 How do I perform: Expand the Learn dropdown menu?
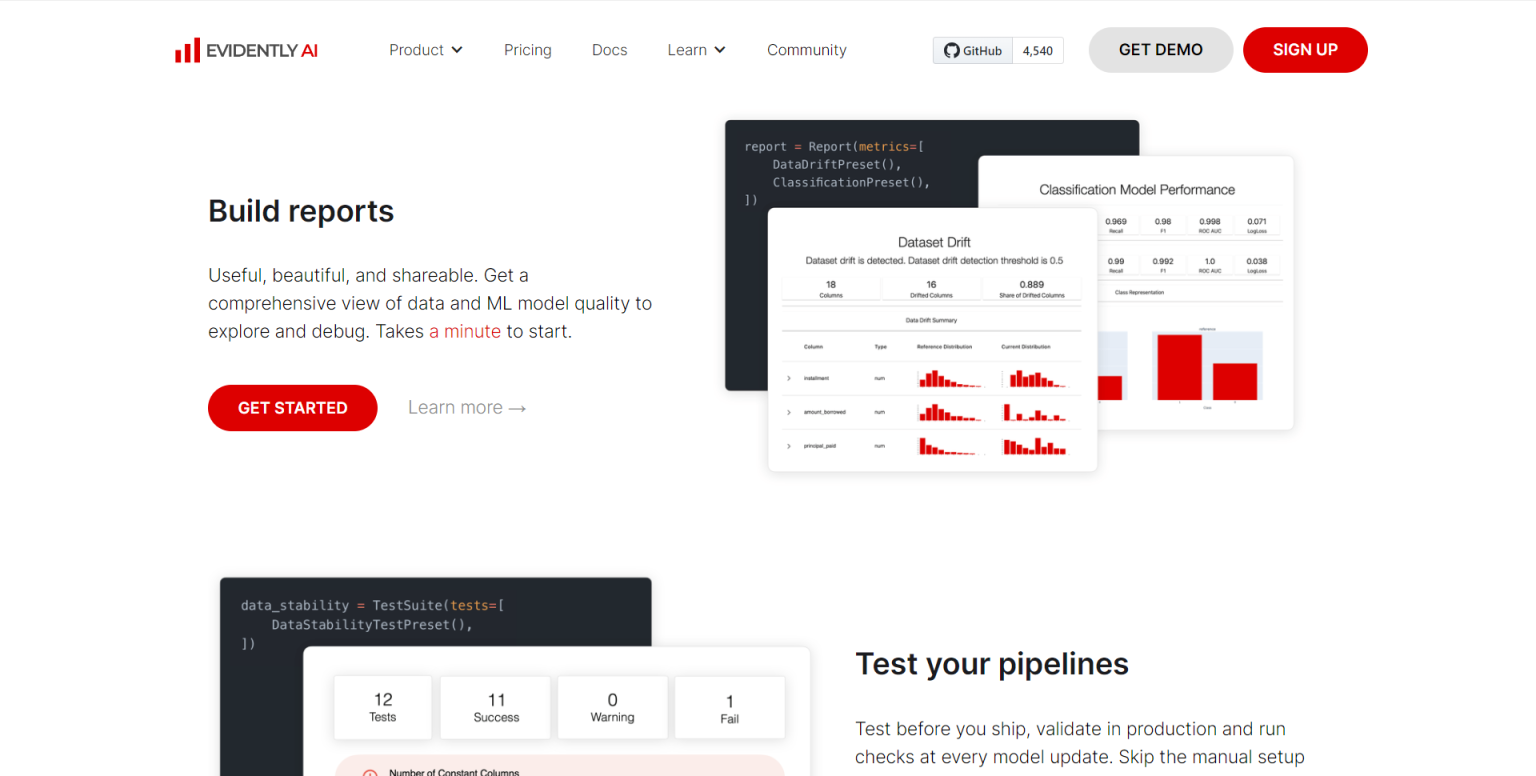point(696,50)
